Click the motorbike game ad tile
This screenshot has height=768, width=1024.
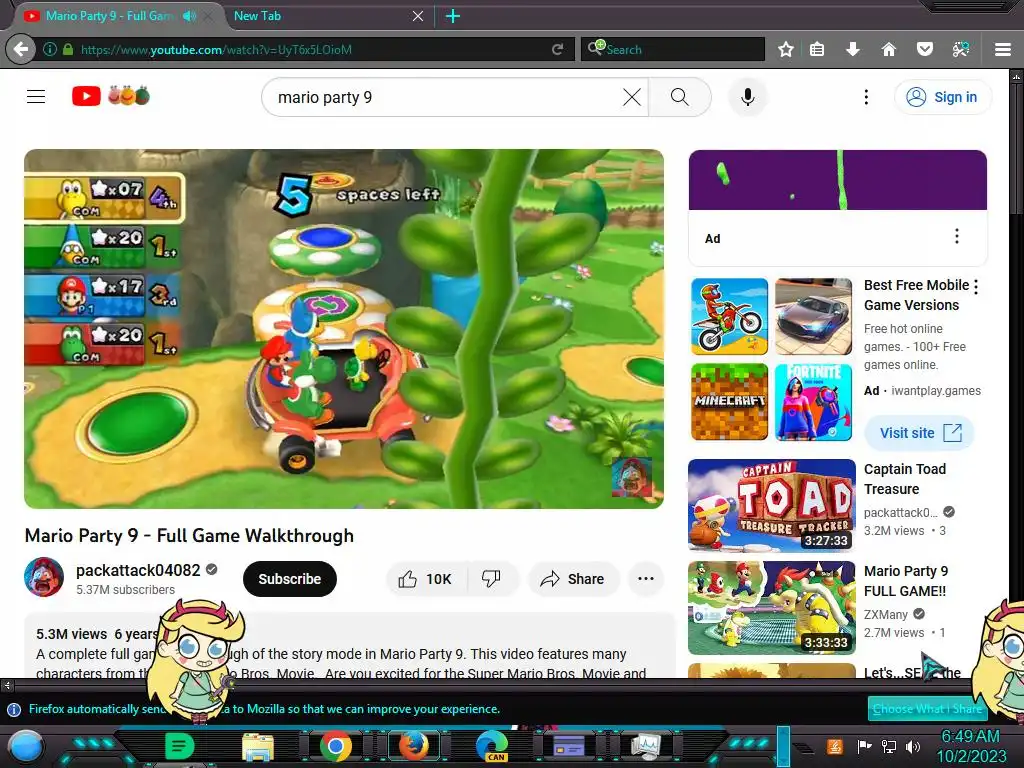pyautogui.click(x=729, y=317)
